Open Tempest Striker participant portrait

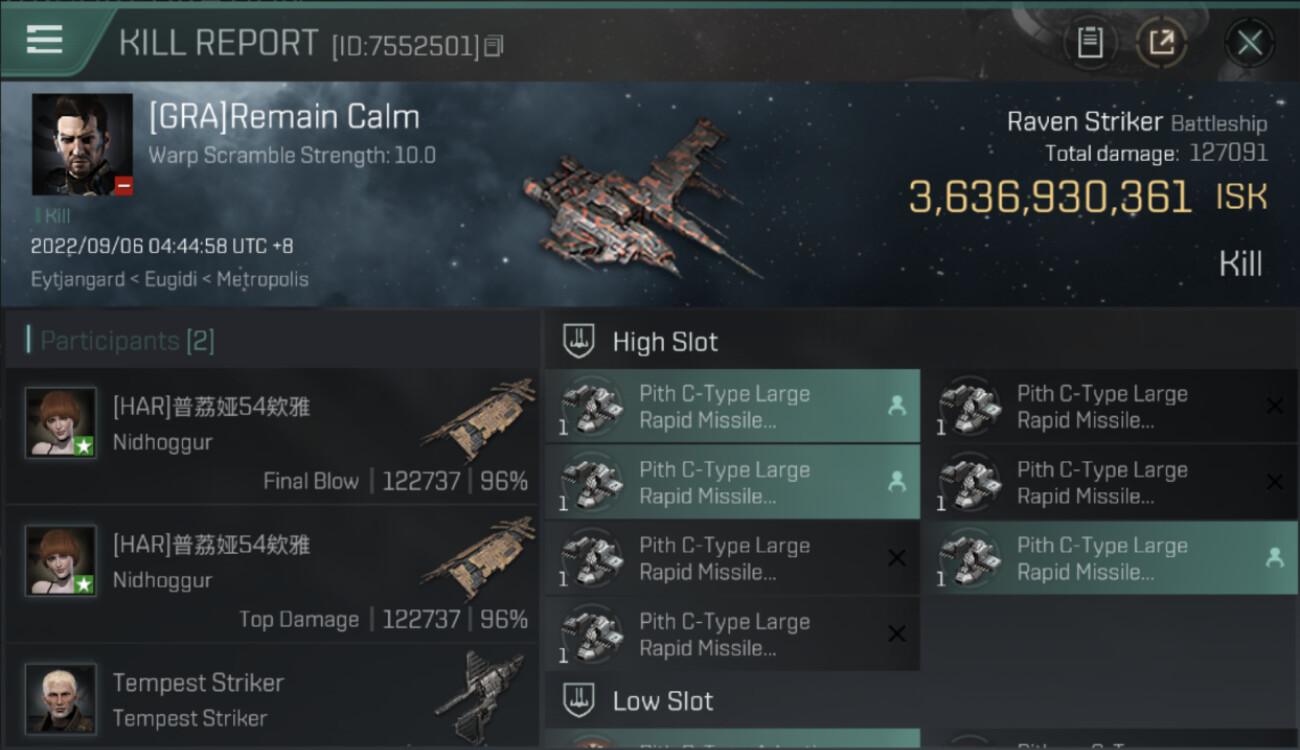click(61, 697)
